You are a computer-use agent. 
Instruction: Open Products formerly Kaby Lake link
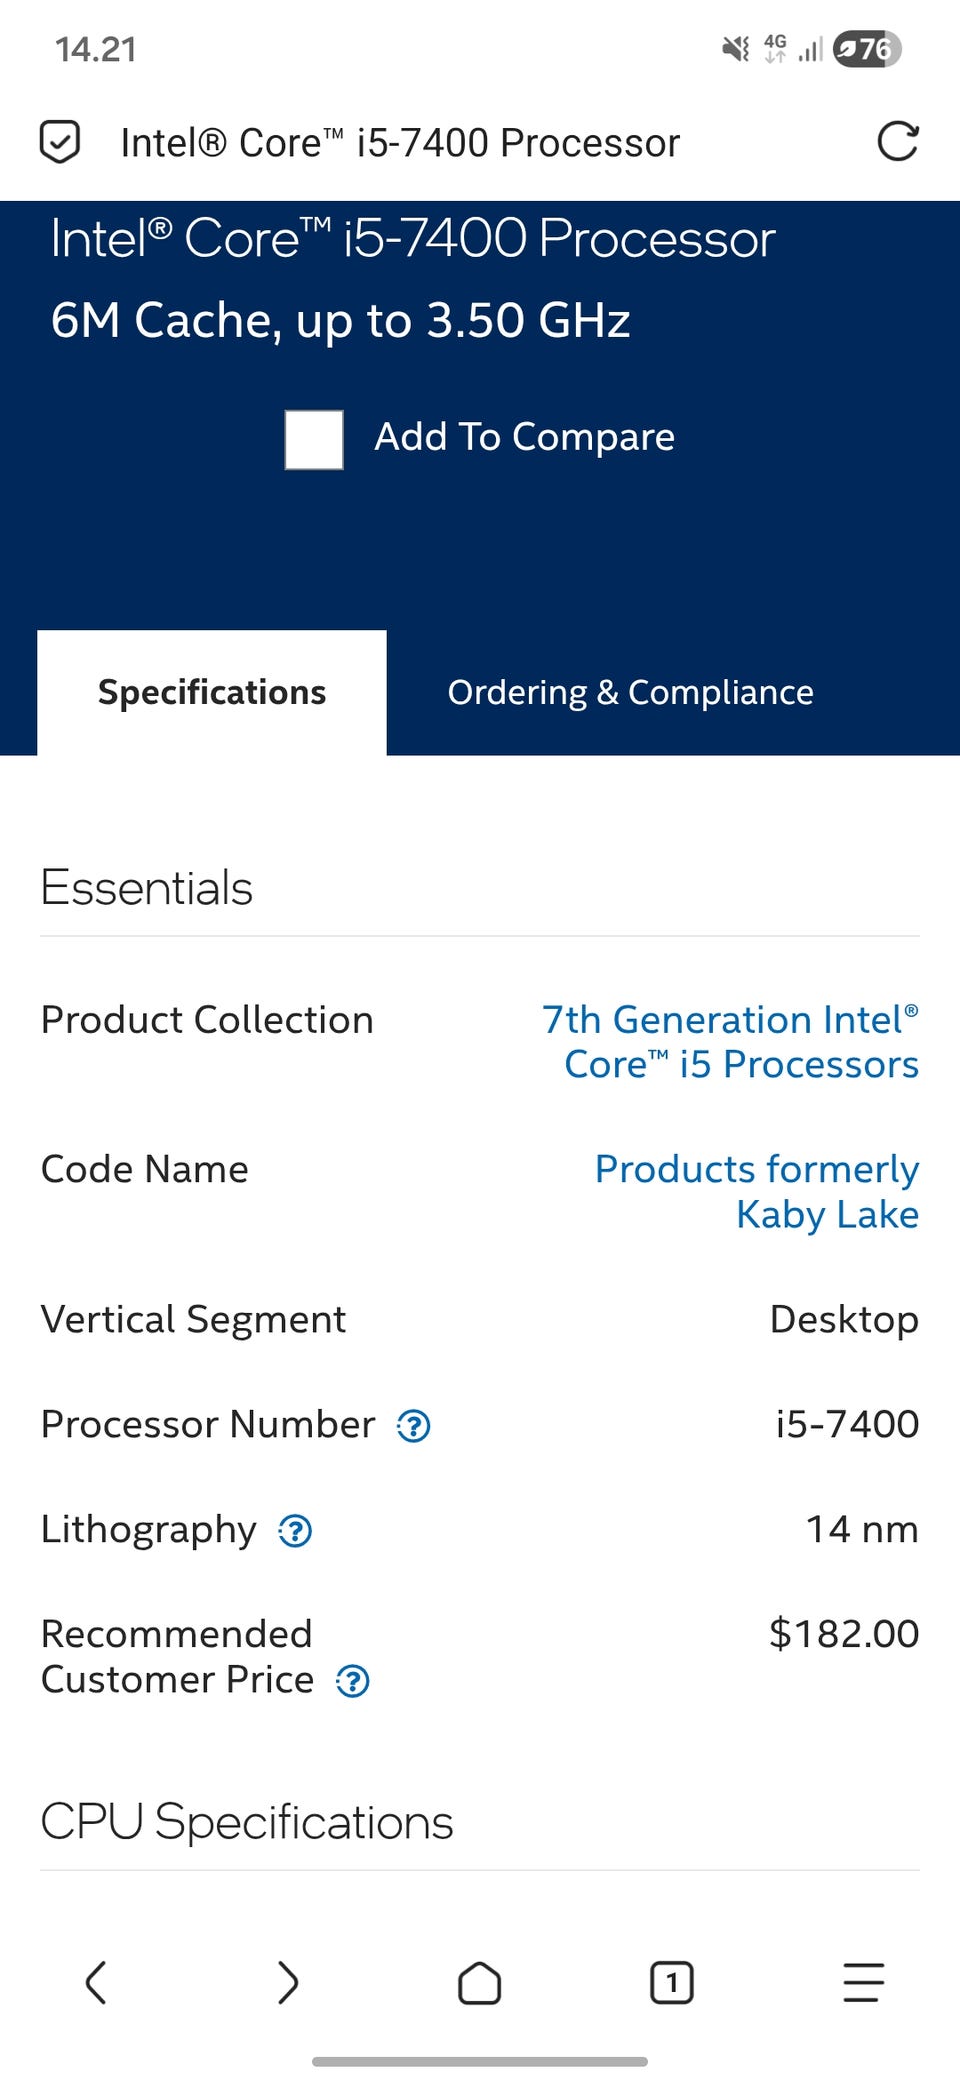[757, 1191]
